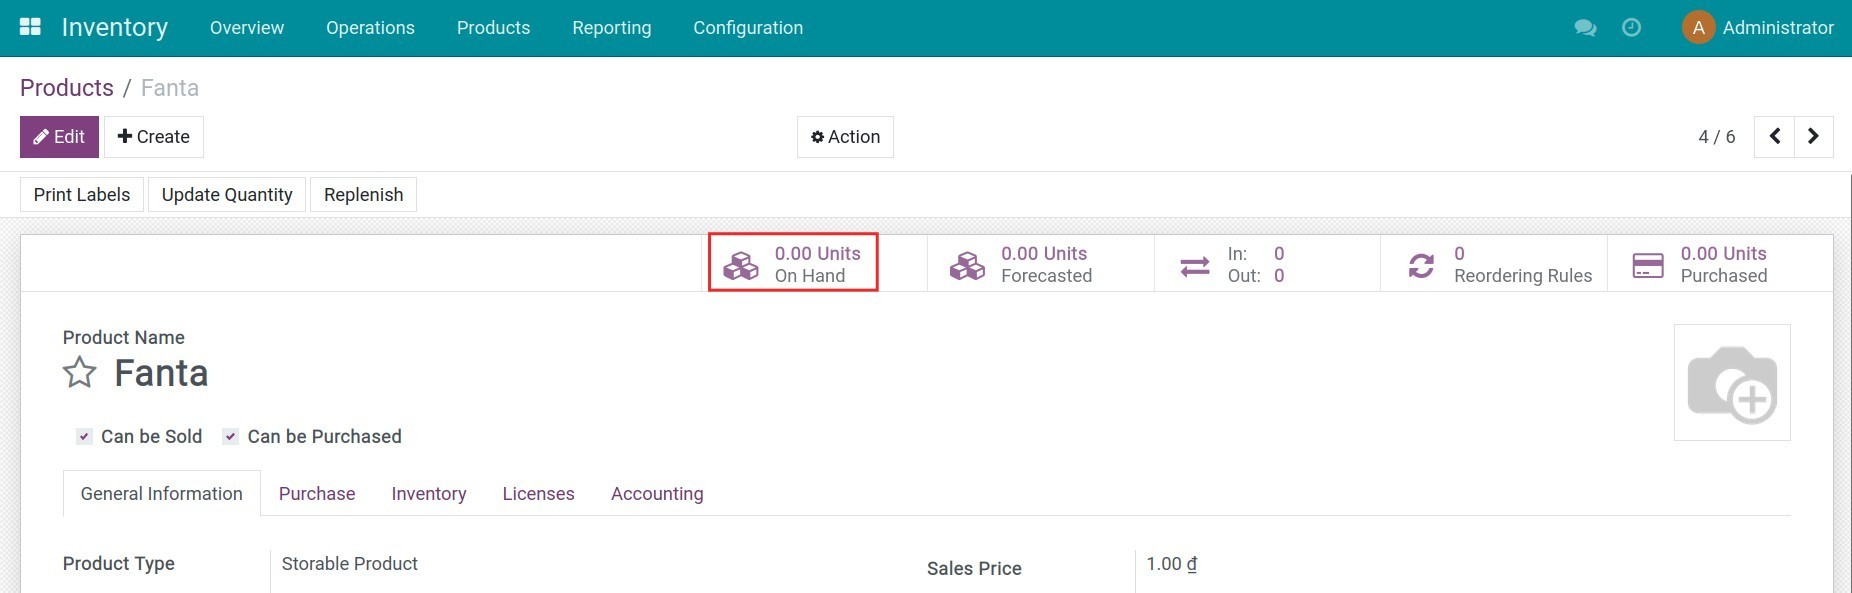The width and height of the screenshot is (1852, 593).
Task: Uncheck the Can be Purchased checkbox
Action: click(230, 436)
